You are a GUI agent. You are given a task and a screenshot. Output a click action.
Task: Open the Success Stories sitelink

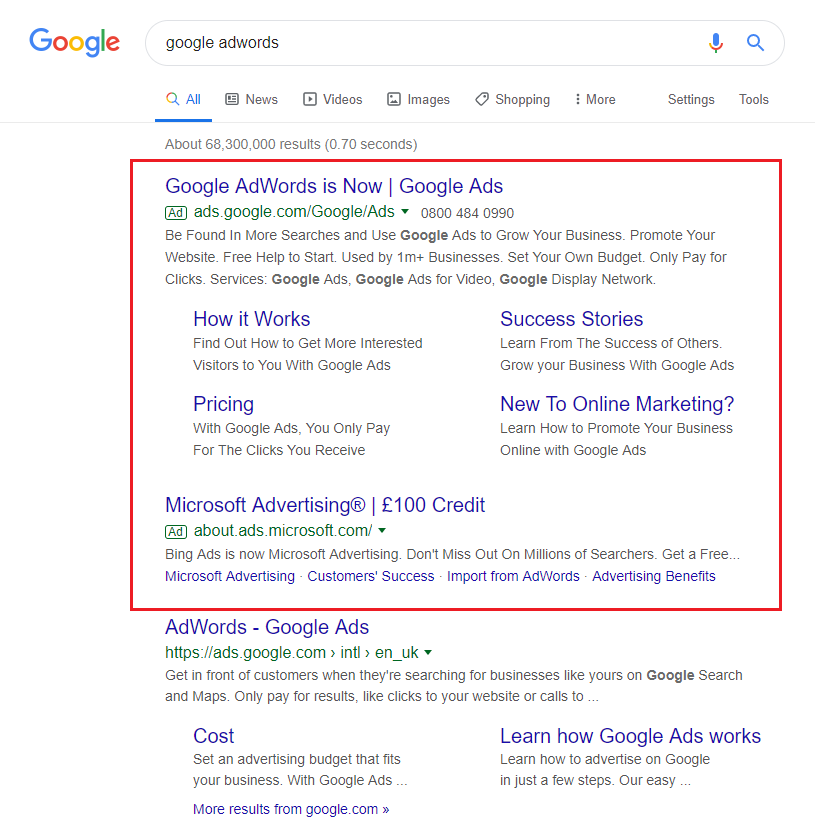[571, 319]
